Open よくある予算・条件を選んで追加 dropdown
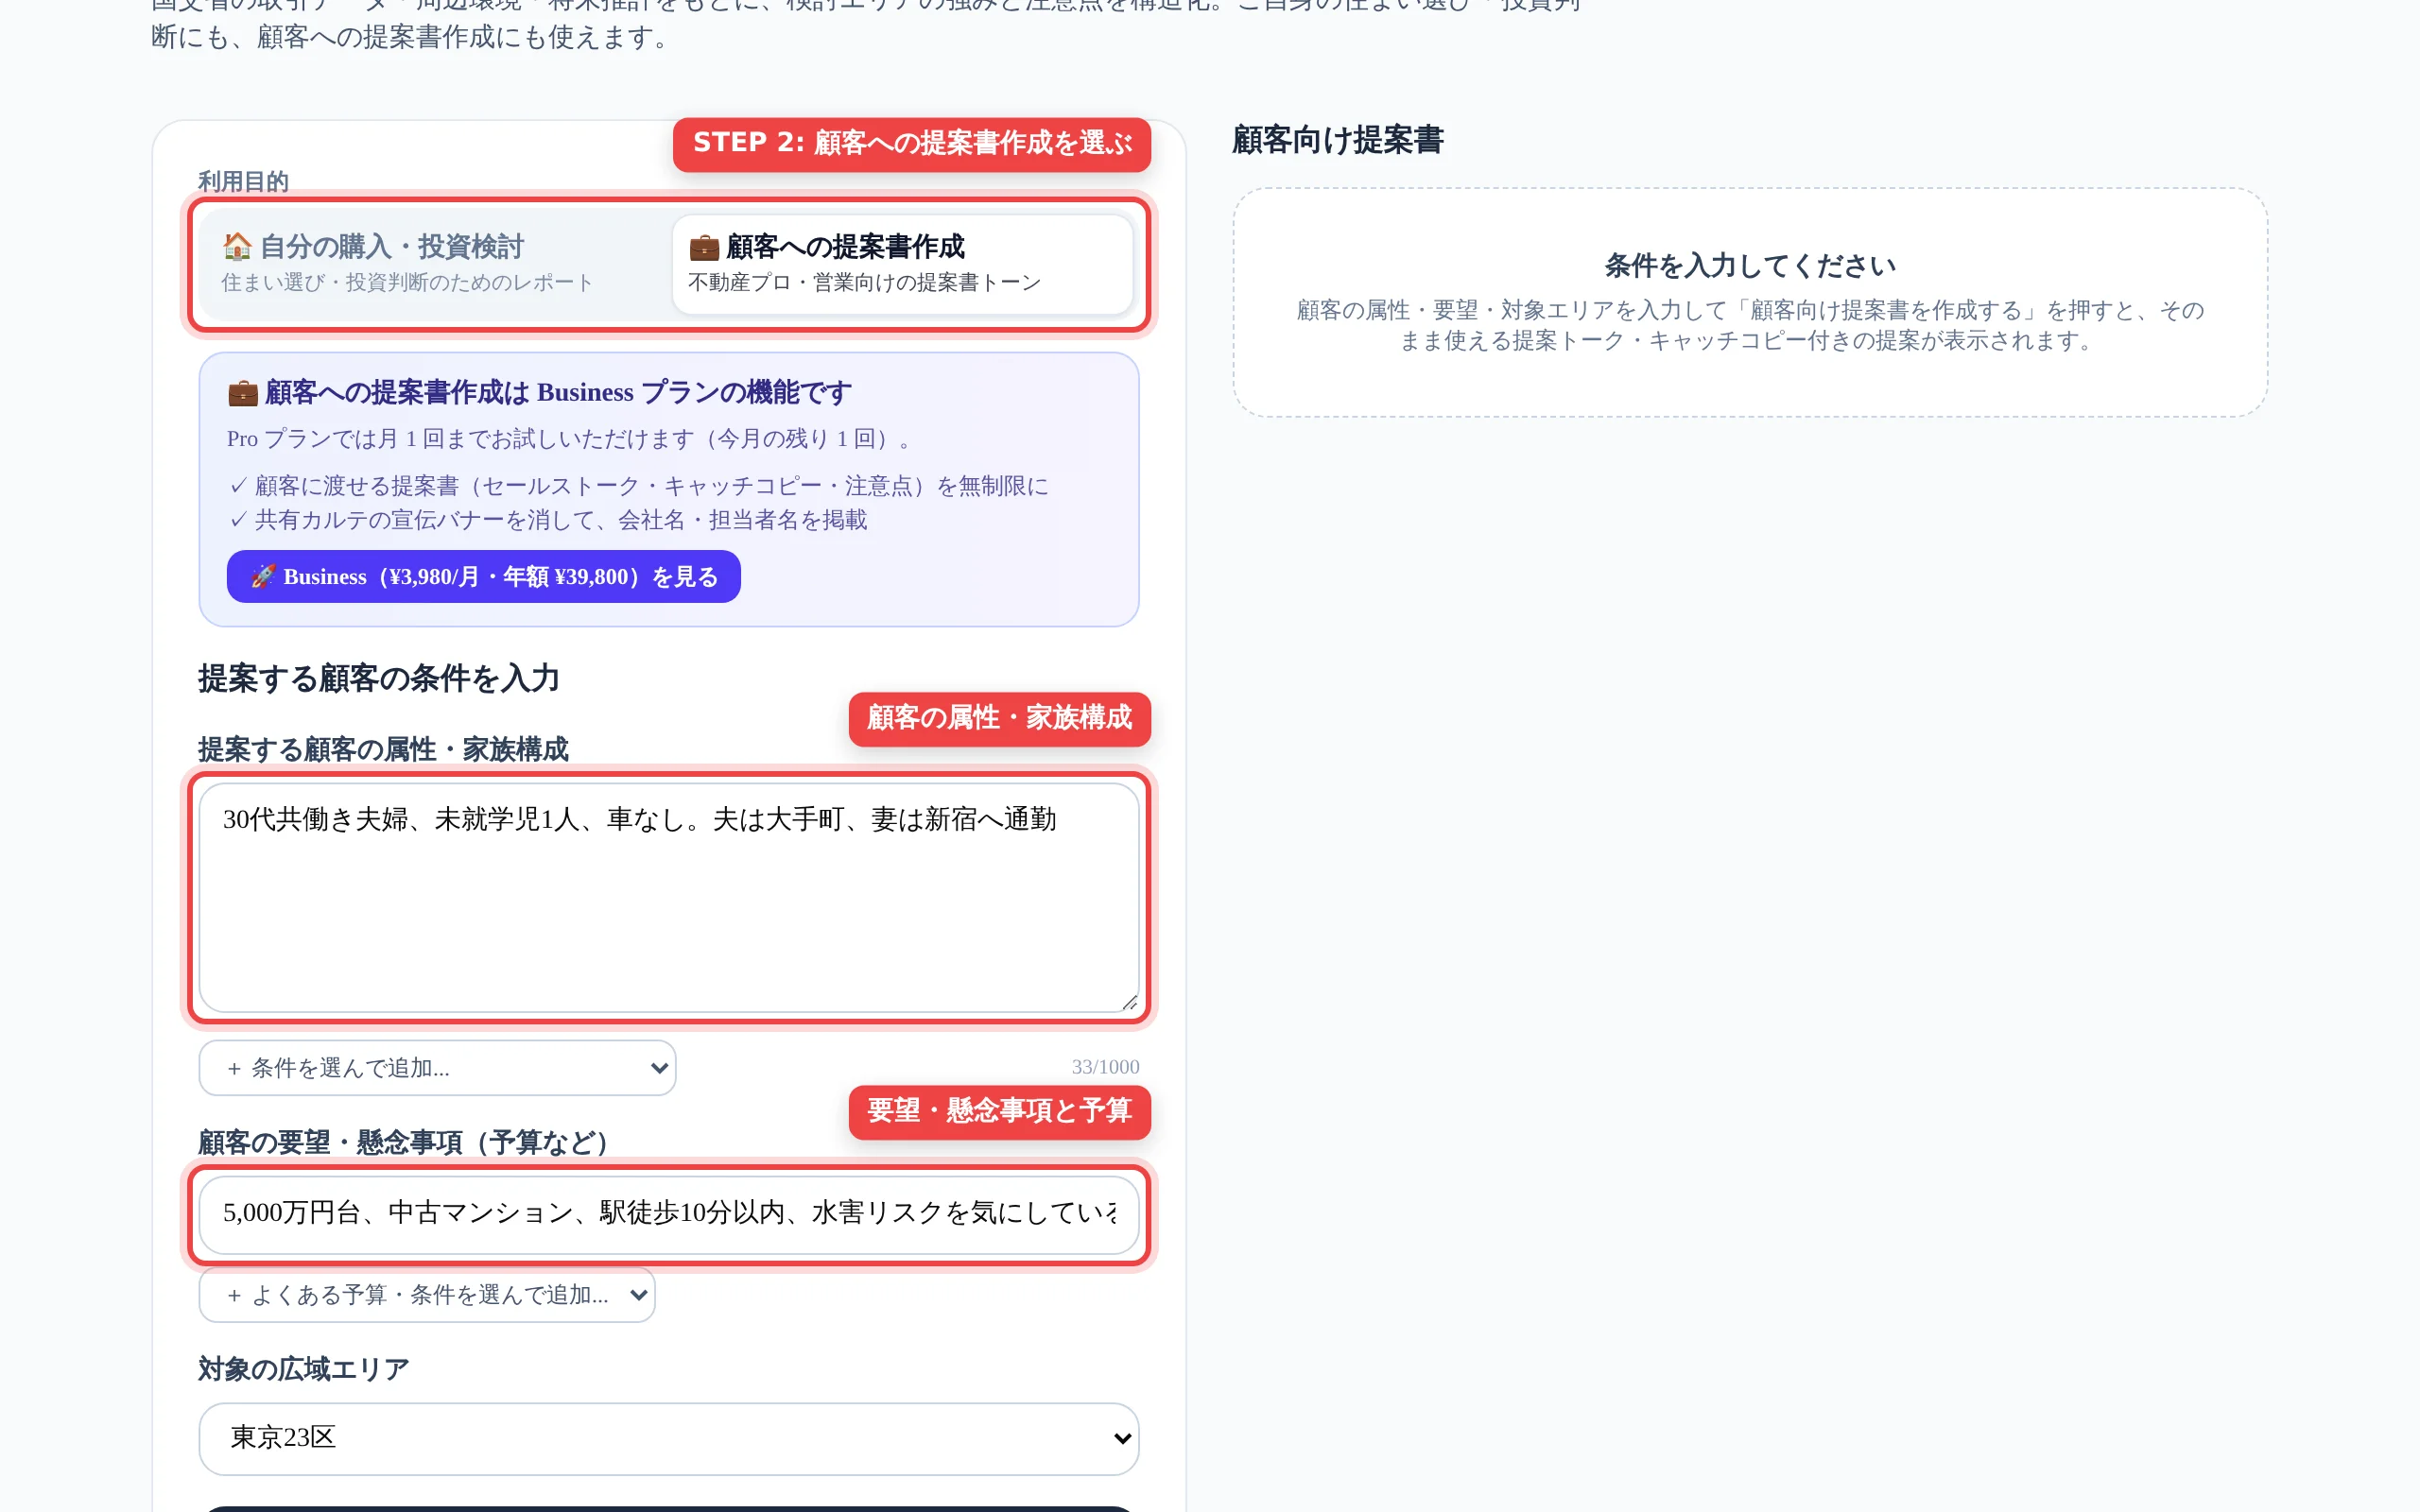Viewport: 2420px width, 1512px height. pyautogui.click(x=427, y=1295)
